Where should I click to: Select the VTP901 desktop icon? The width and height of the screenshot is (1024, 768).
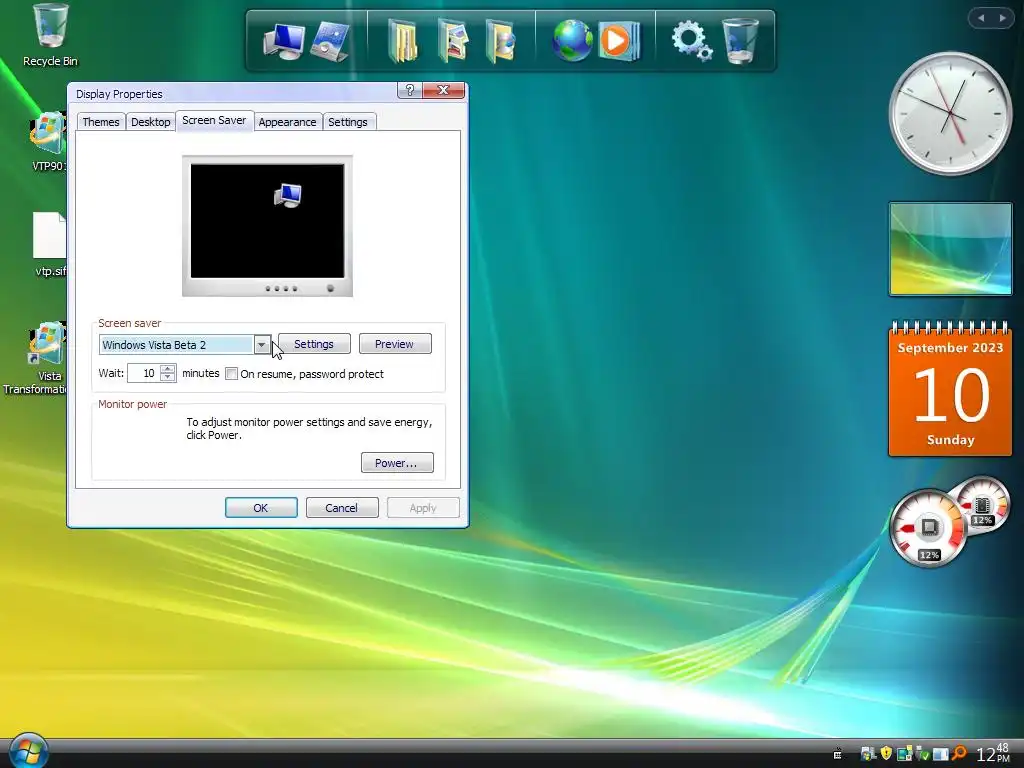click(x=49, y=142)
